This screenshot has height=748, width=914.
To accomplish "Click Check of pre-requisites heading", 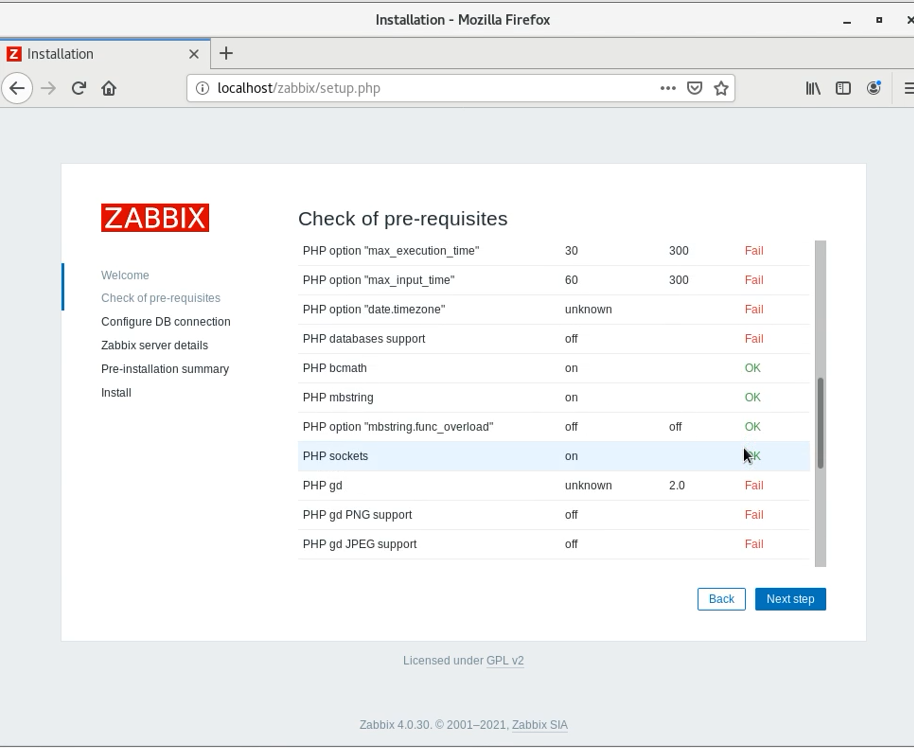I will click(403, 219).
